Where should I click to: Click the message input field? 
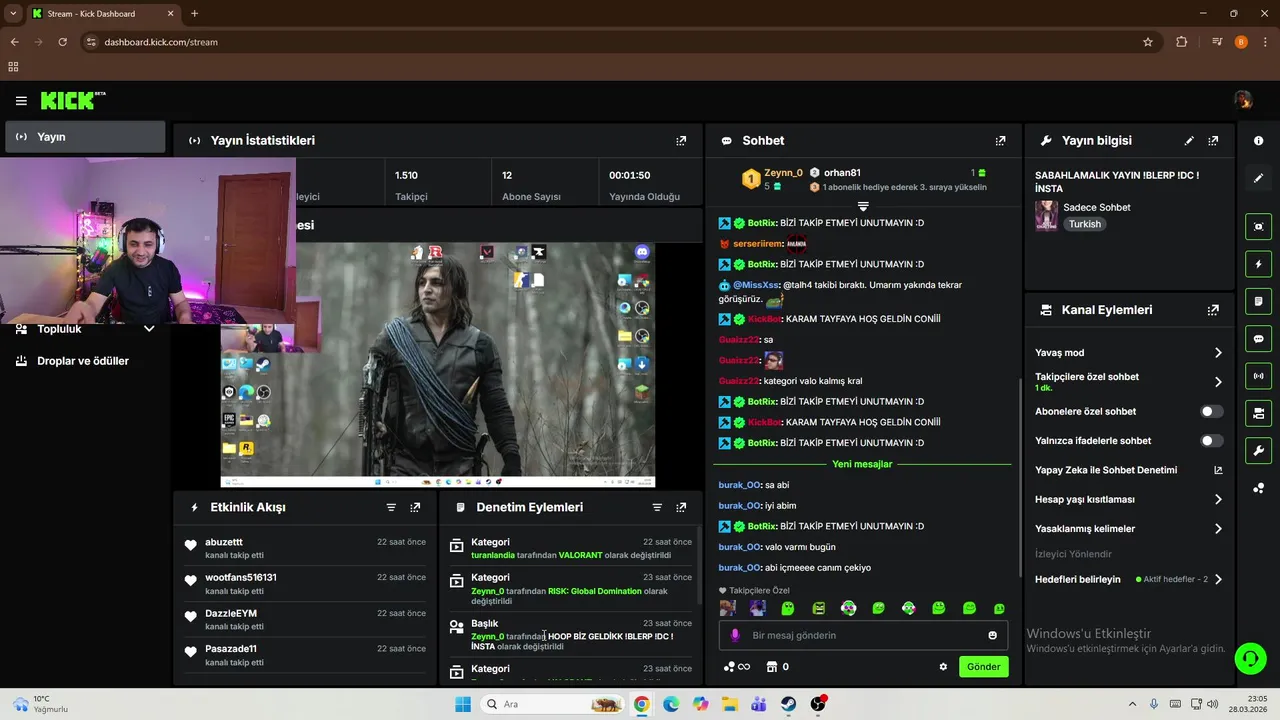click(862, 635)
